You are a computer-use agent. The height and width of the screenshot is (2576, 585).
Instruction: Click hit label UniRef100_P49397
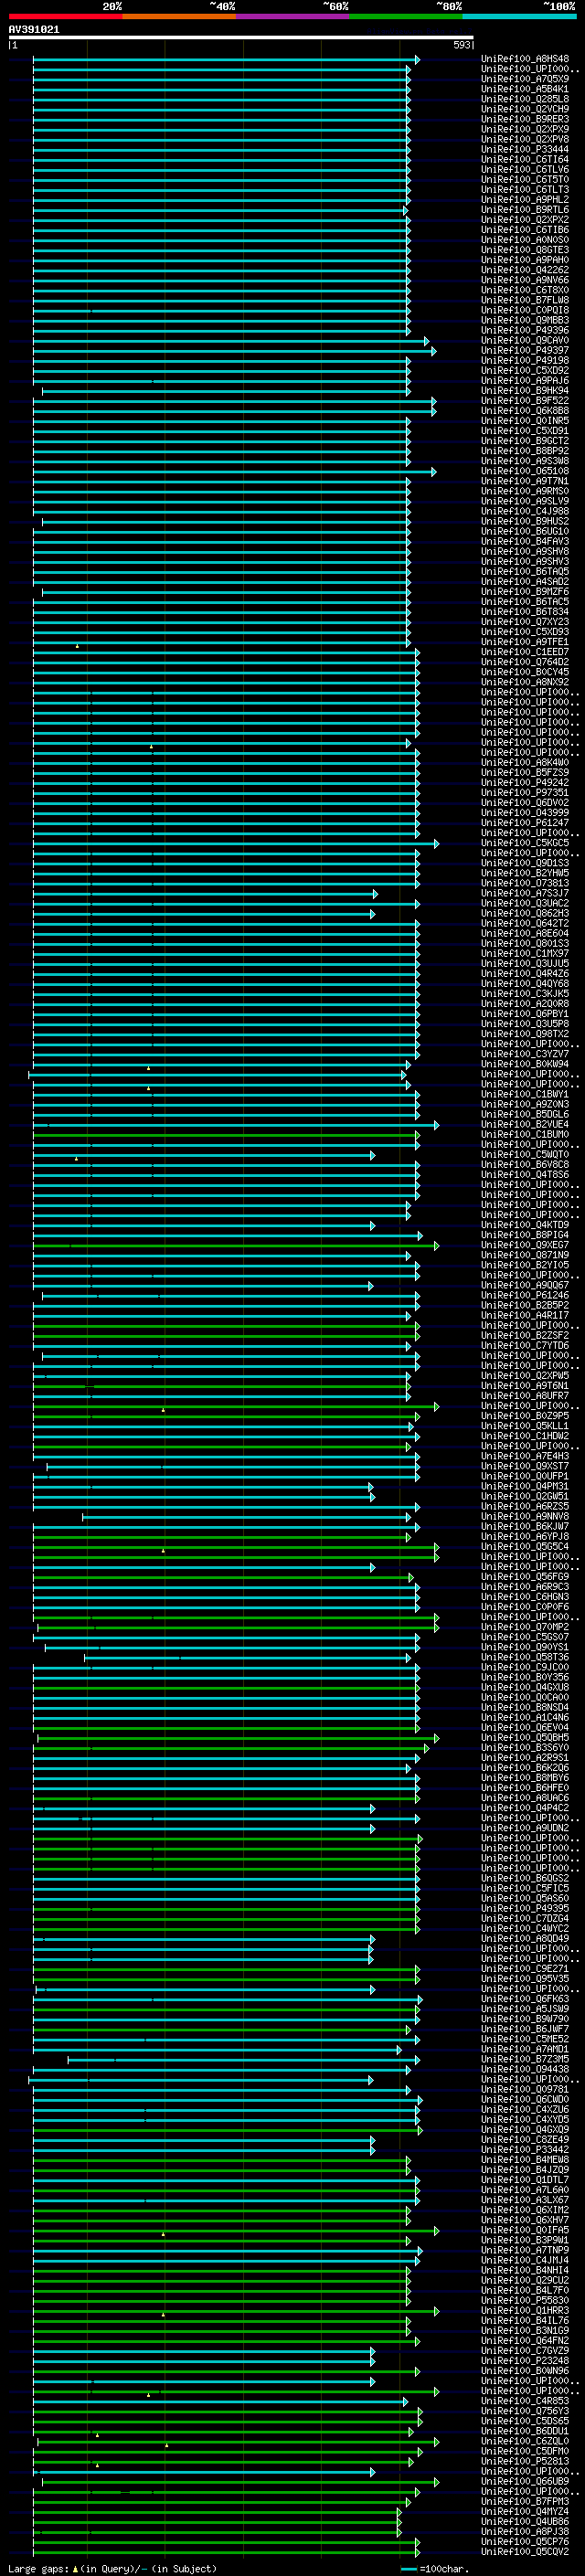[525, 350]
